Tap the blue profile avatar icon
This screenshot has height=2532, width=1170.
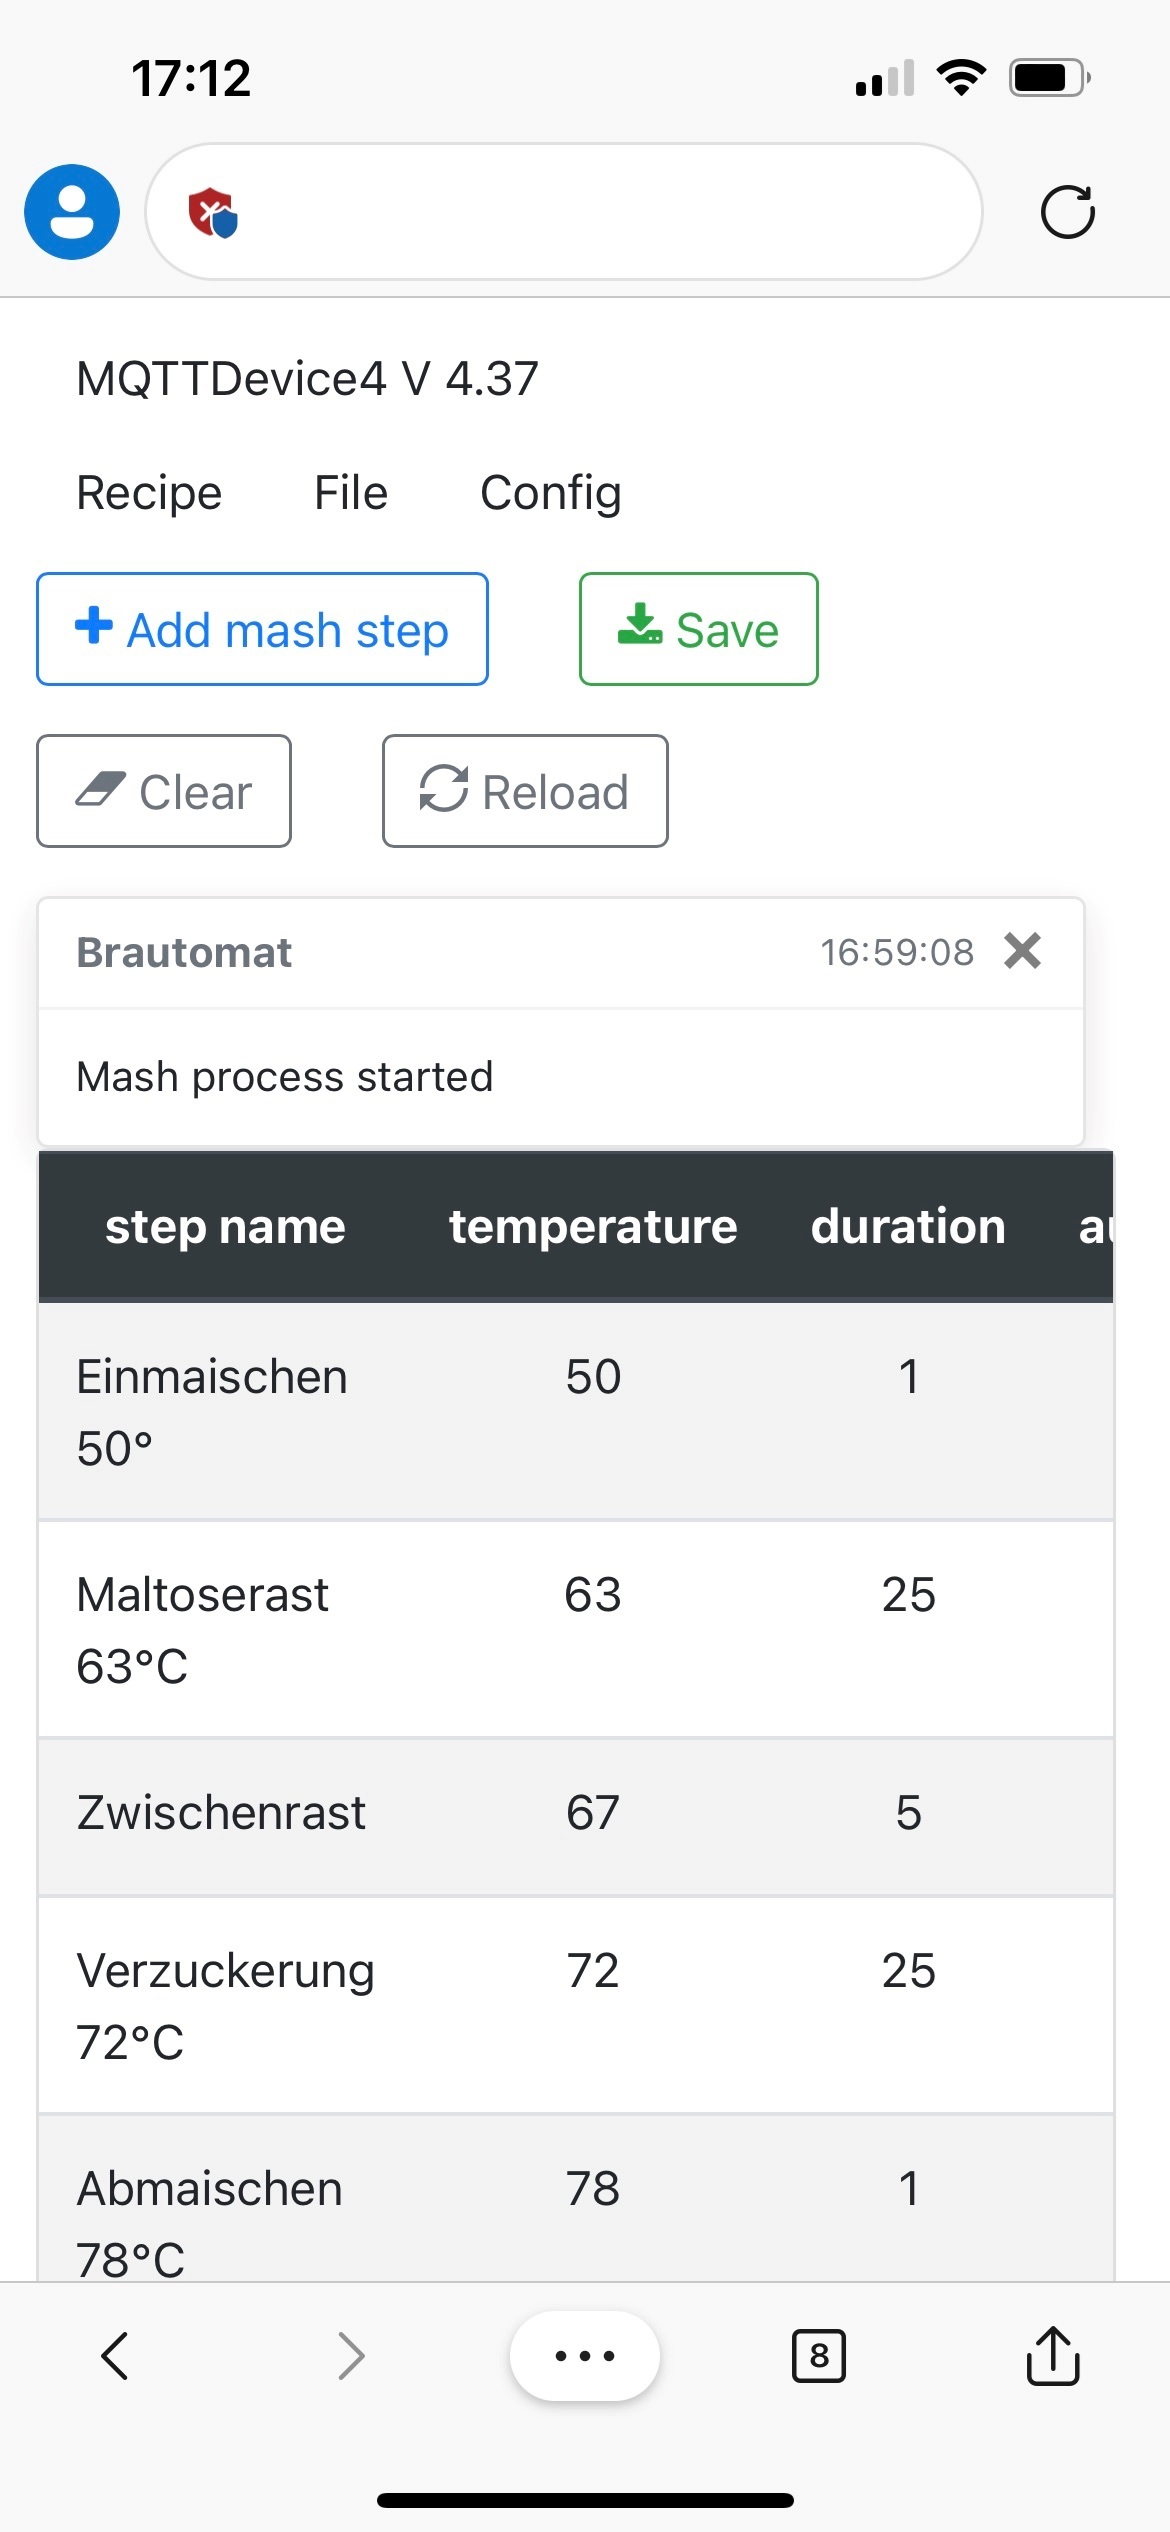[x=72, y=212]
